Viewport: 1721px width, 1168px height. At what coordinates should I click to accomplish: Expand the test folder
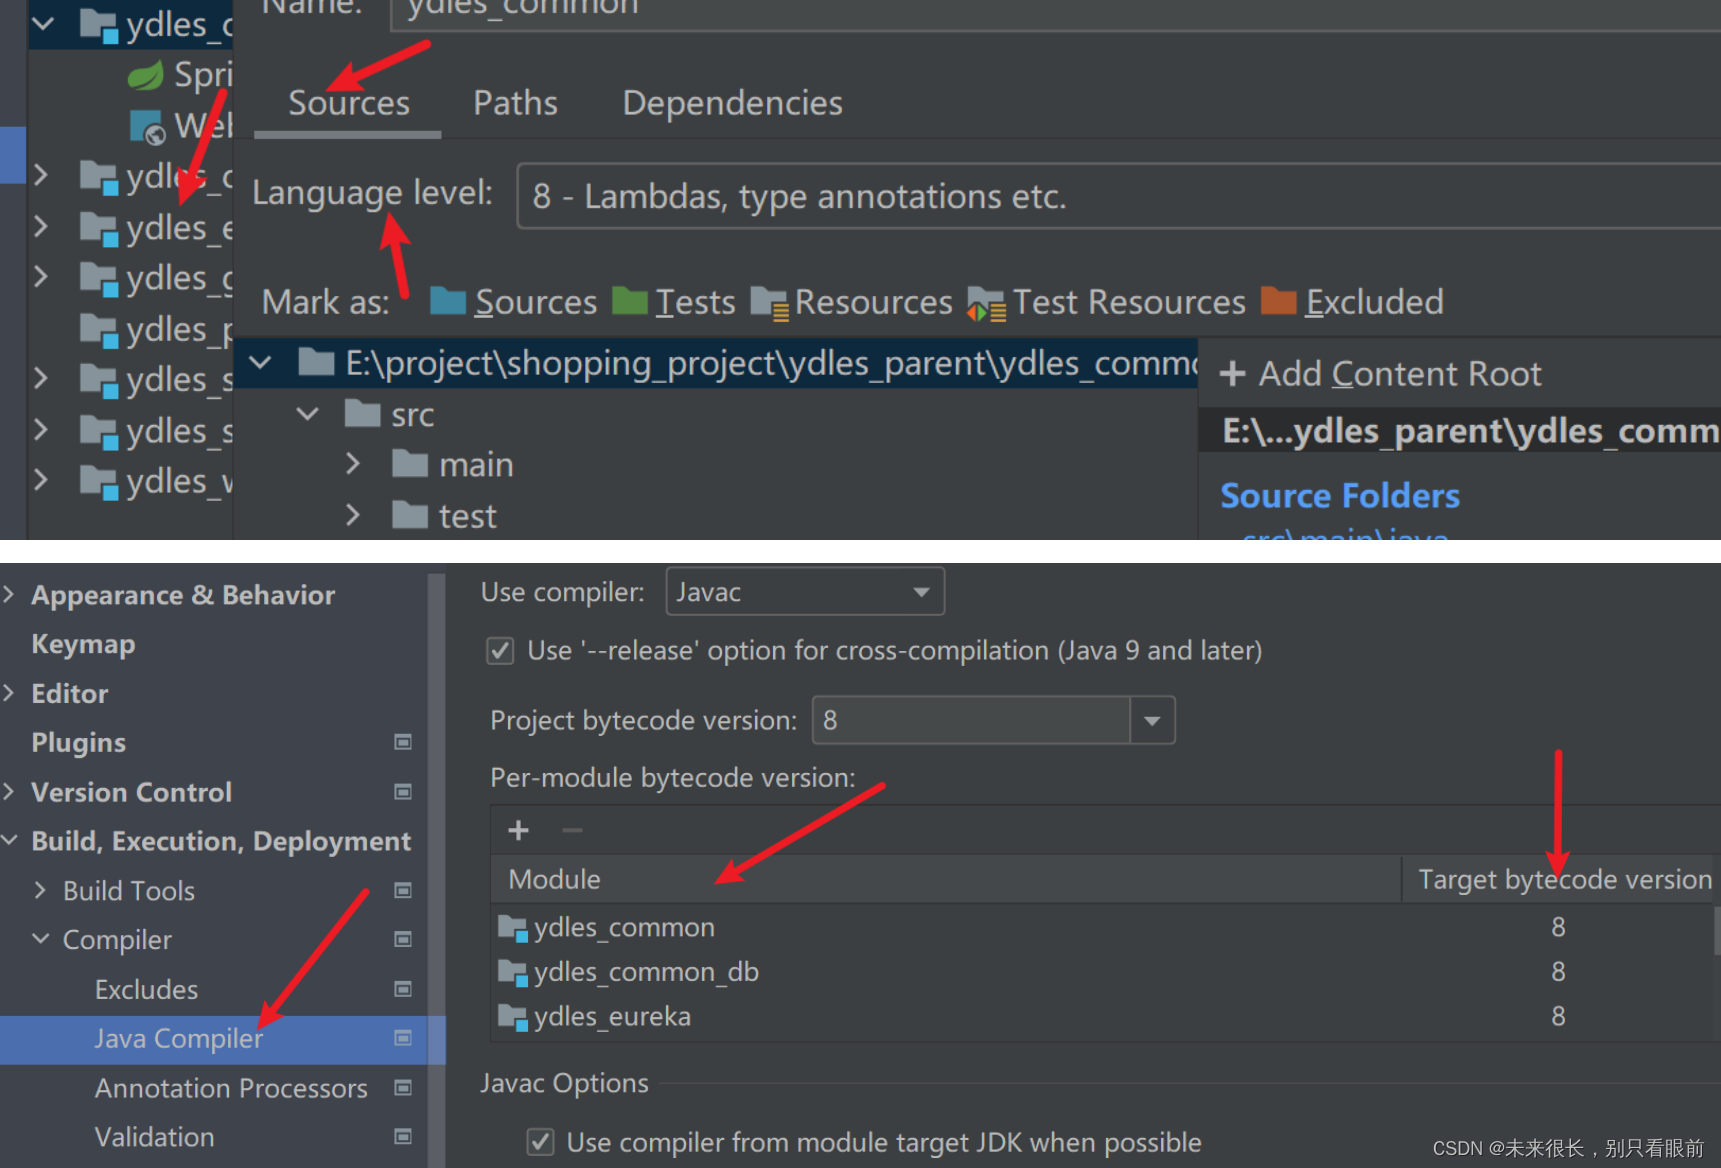[352, 515]
